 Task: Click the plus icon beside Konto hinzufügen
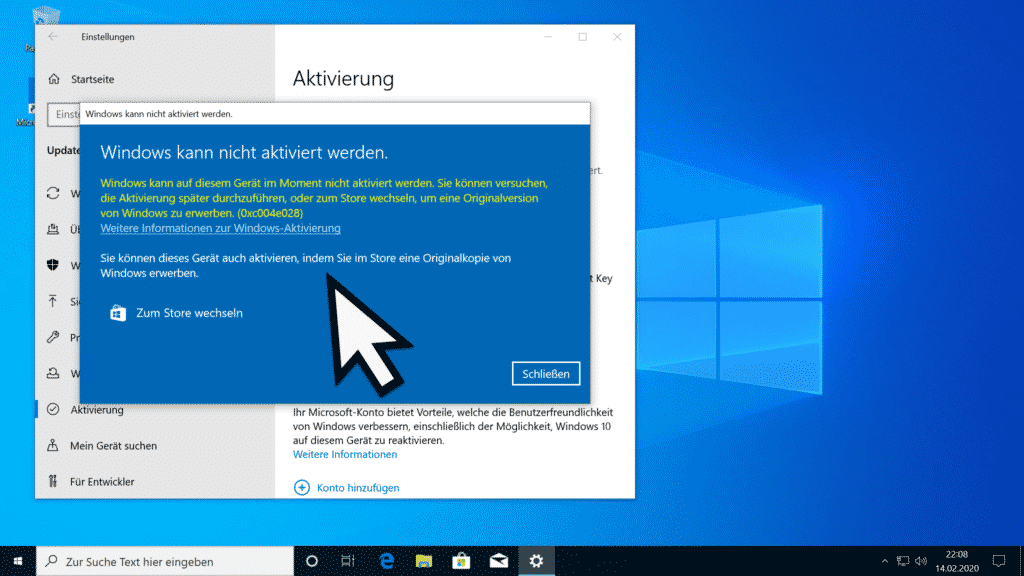point(302,488)
